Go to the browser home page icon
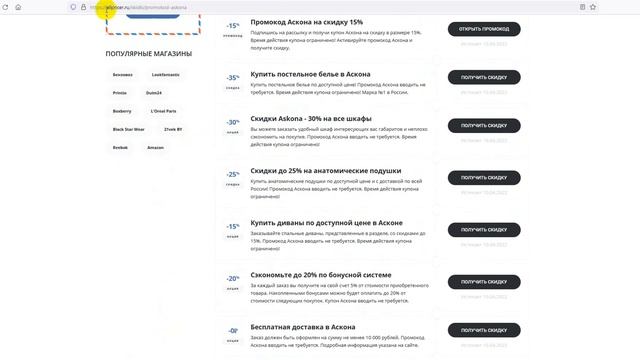The height and width of the screenshot is (360, 640). tap(18, 7)
